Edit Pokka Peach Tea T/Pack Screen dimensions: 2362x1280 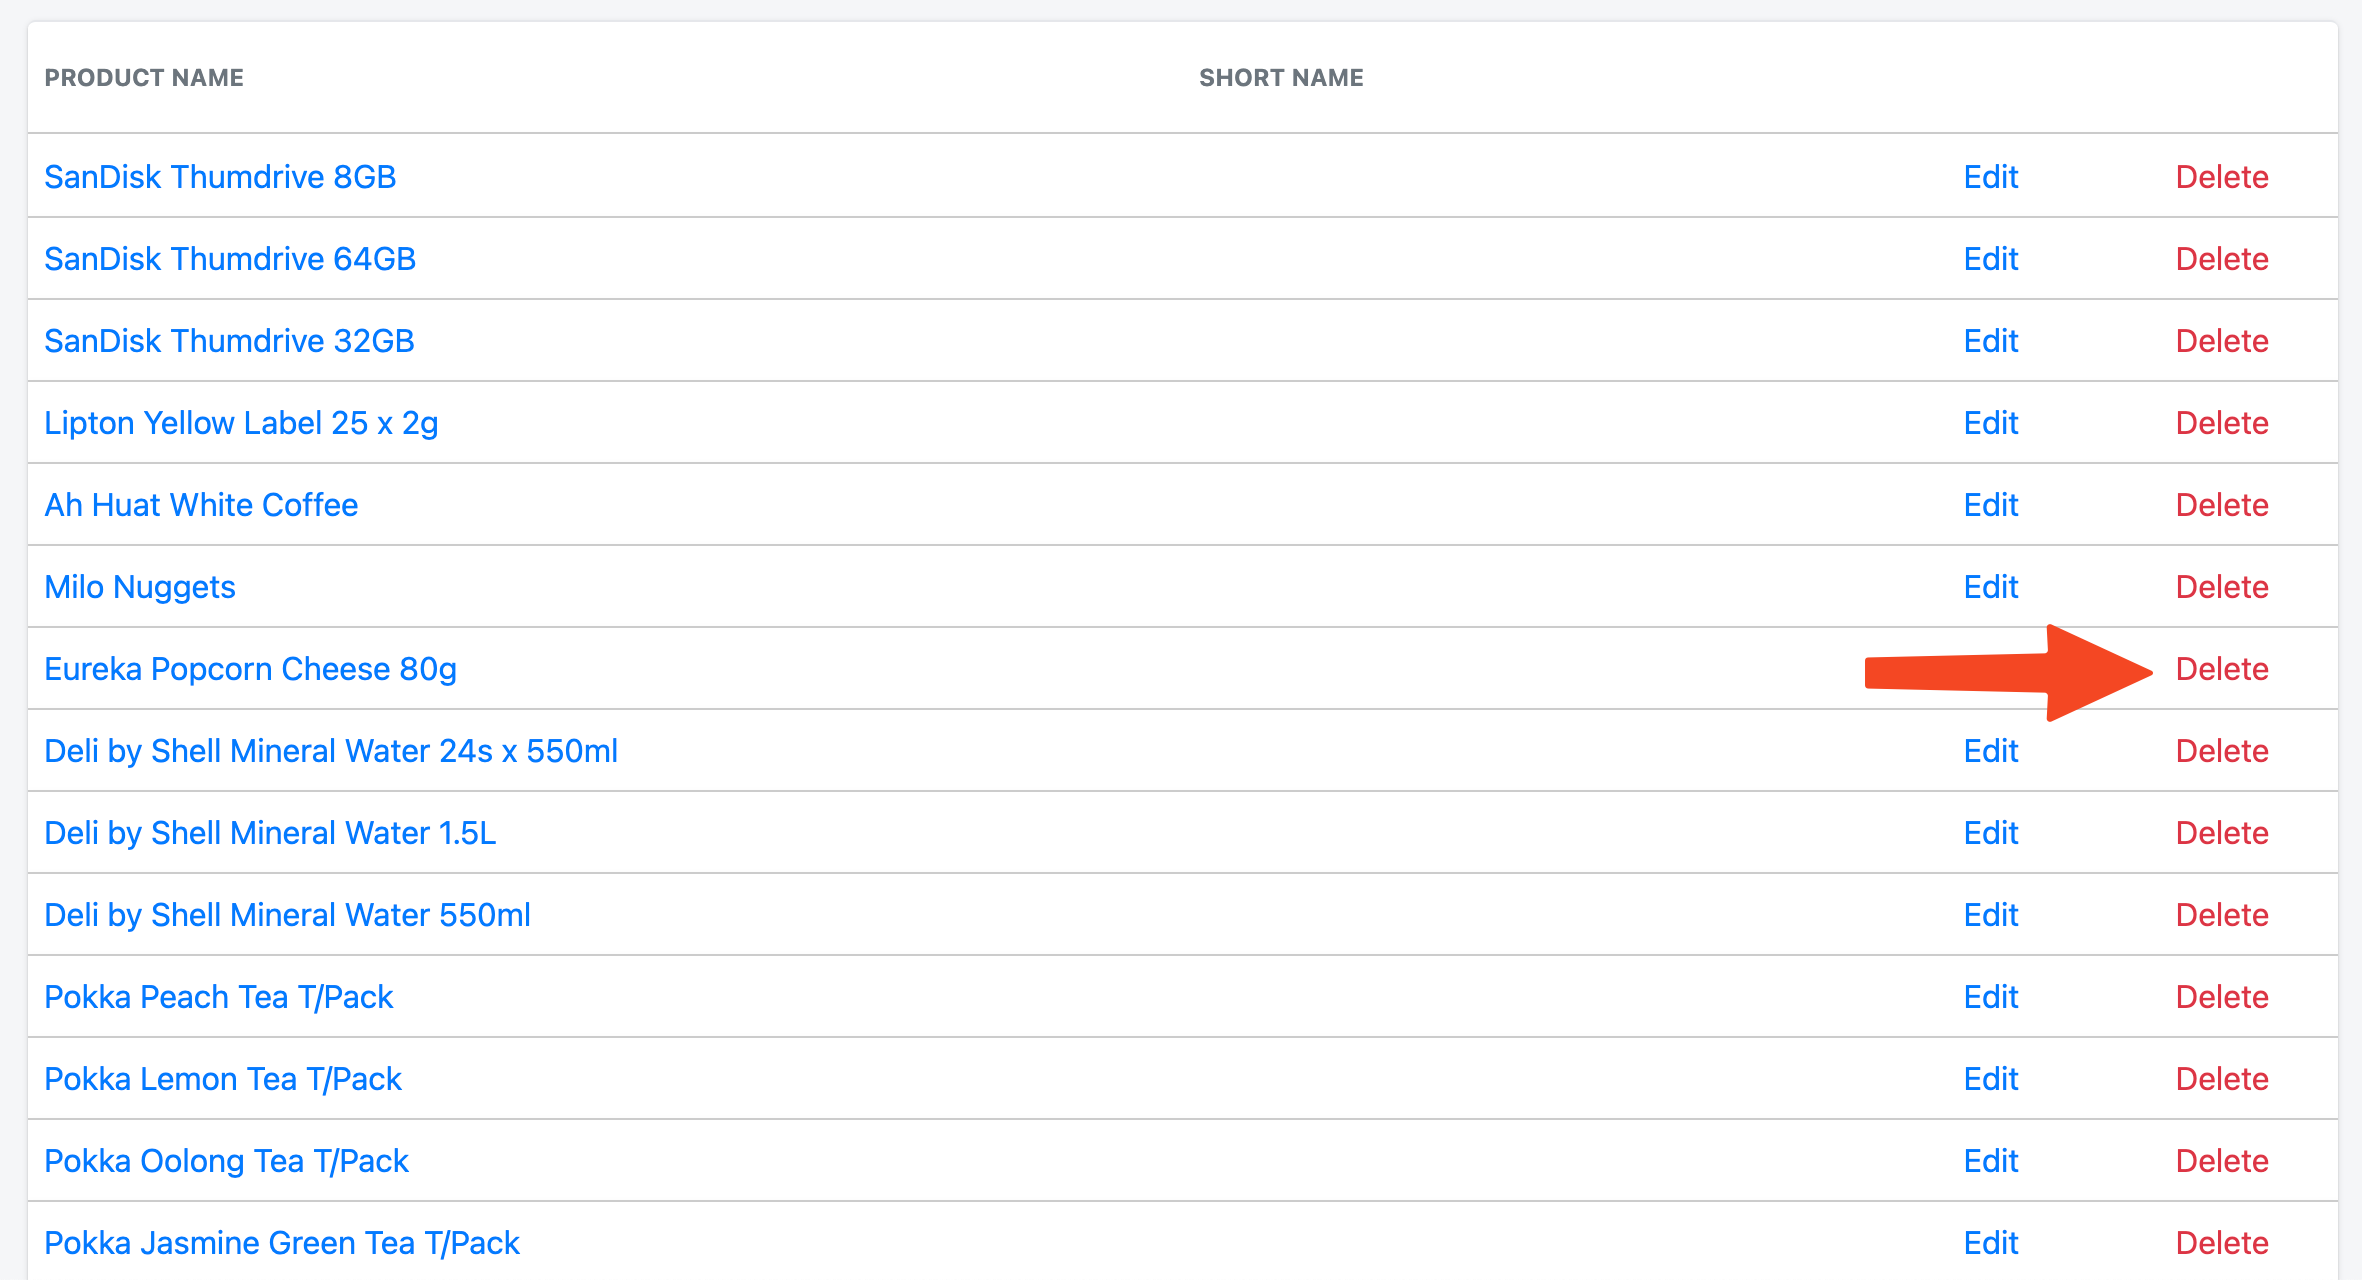point(1990,997)
